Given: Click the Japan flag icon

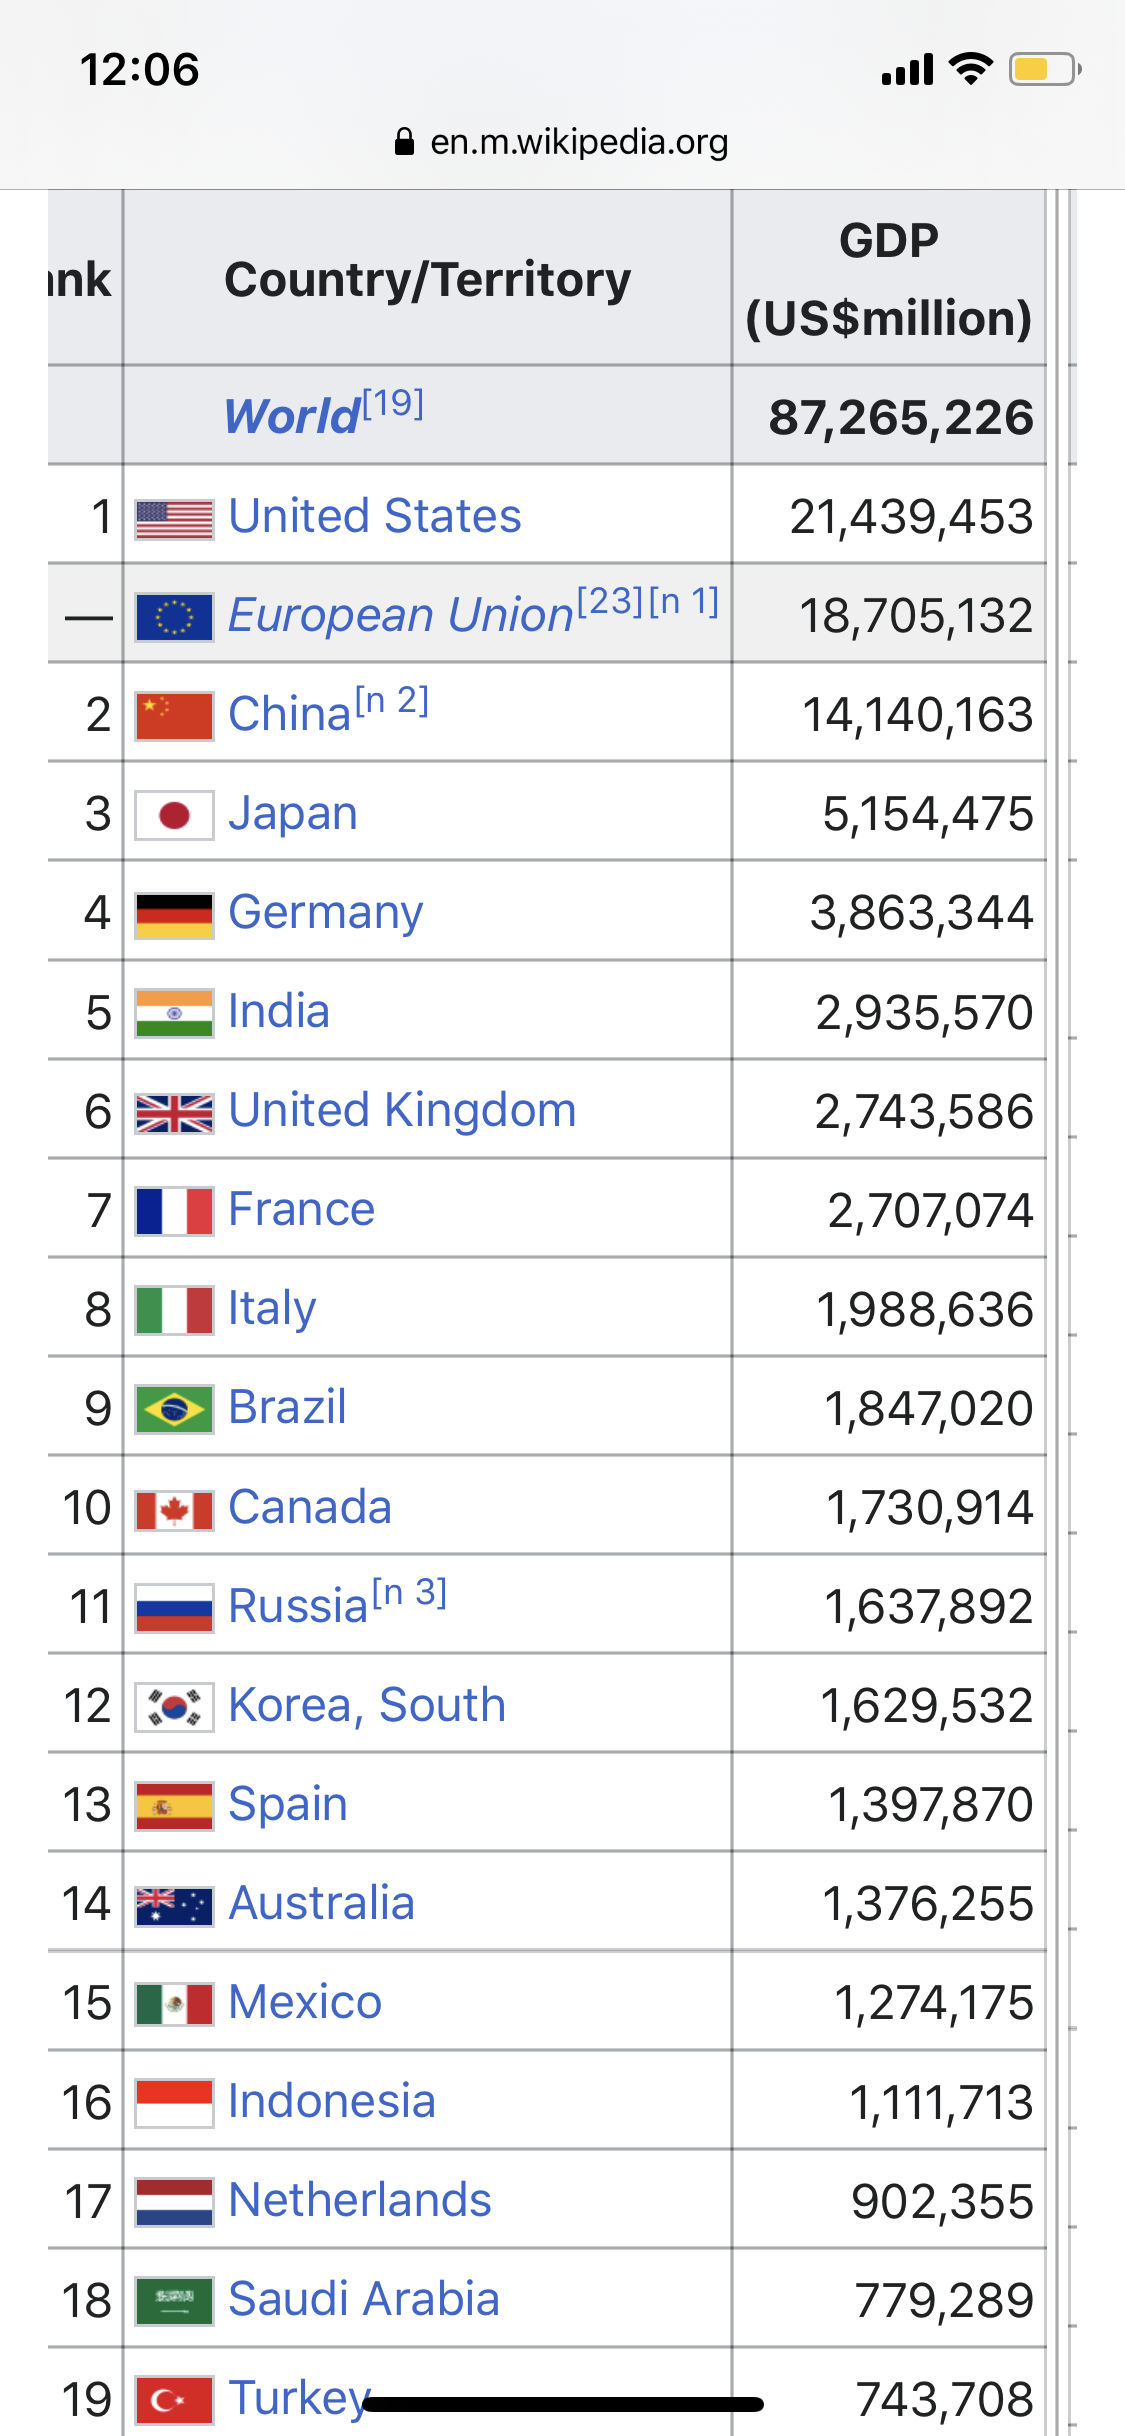Looking at the screenshot, I should (x=174, y=815).
